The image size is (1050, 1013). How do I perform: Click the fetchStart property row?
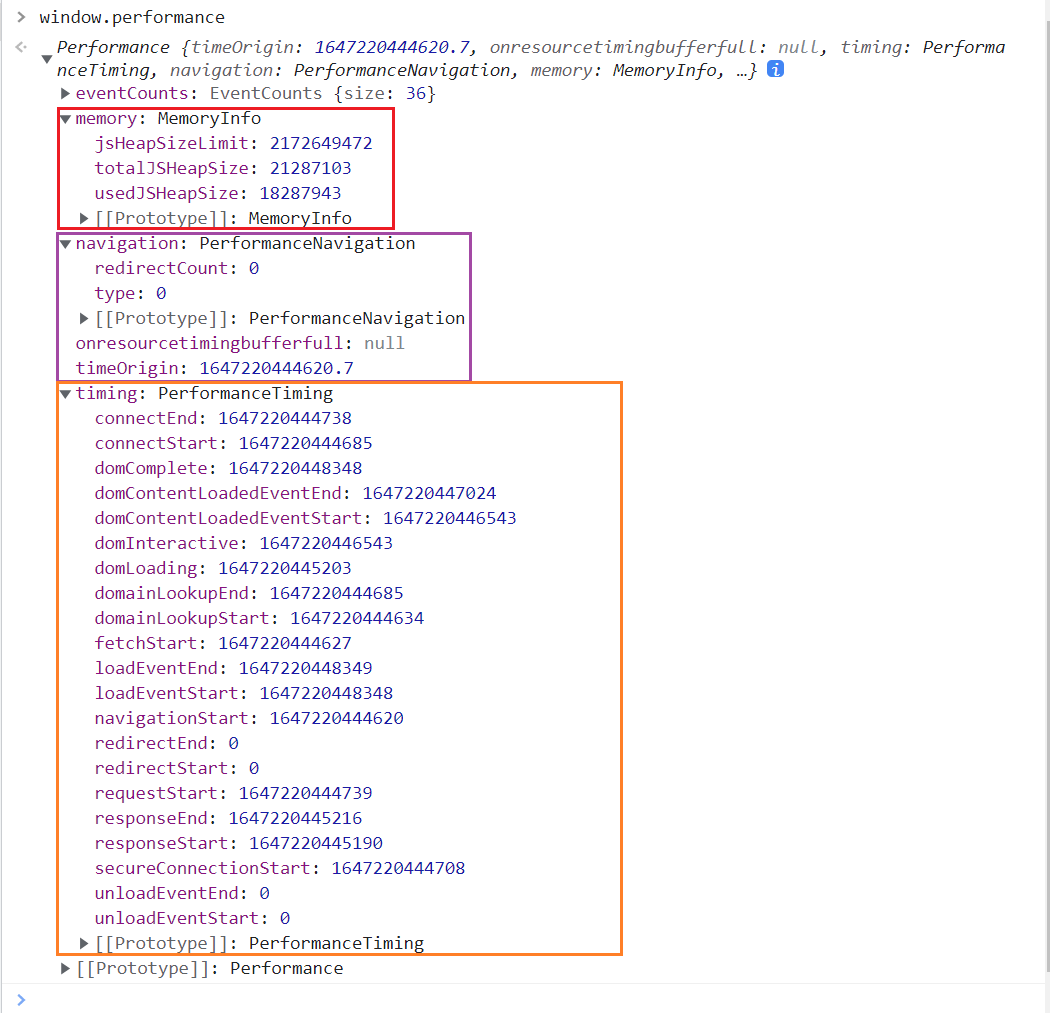[223, 643]
